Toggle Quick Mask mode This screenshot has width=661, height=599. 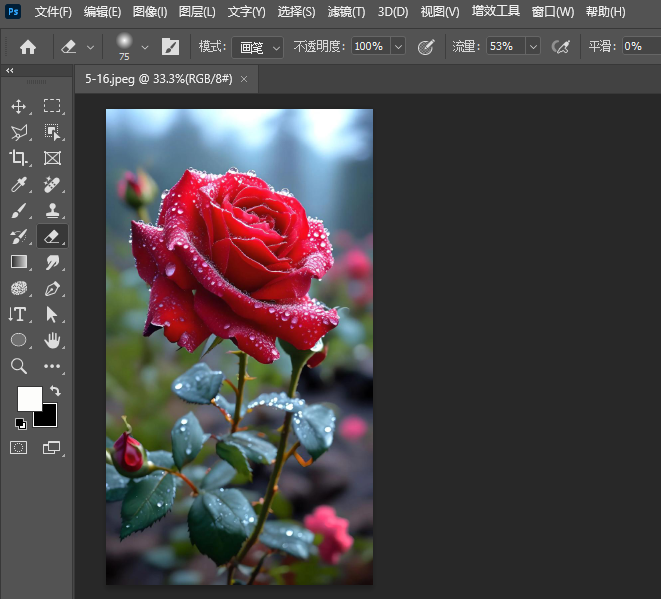tap(19, 447)
